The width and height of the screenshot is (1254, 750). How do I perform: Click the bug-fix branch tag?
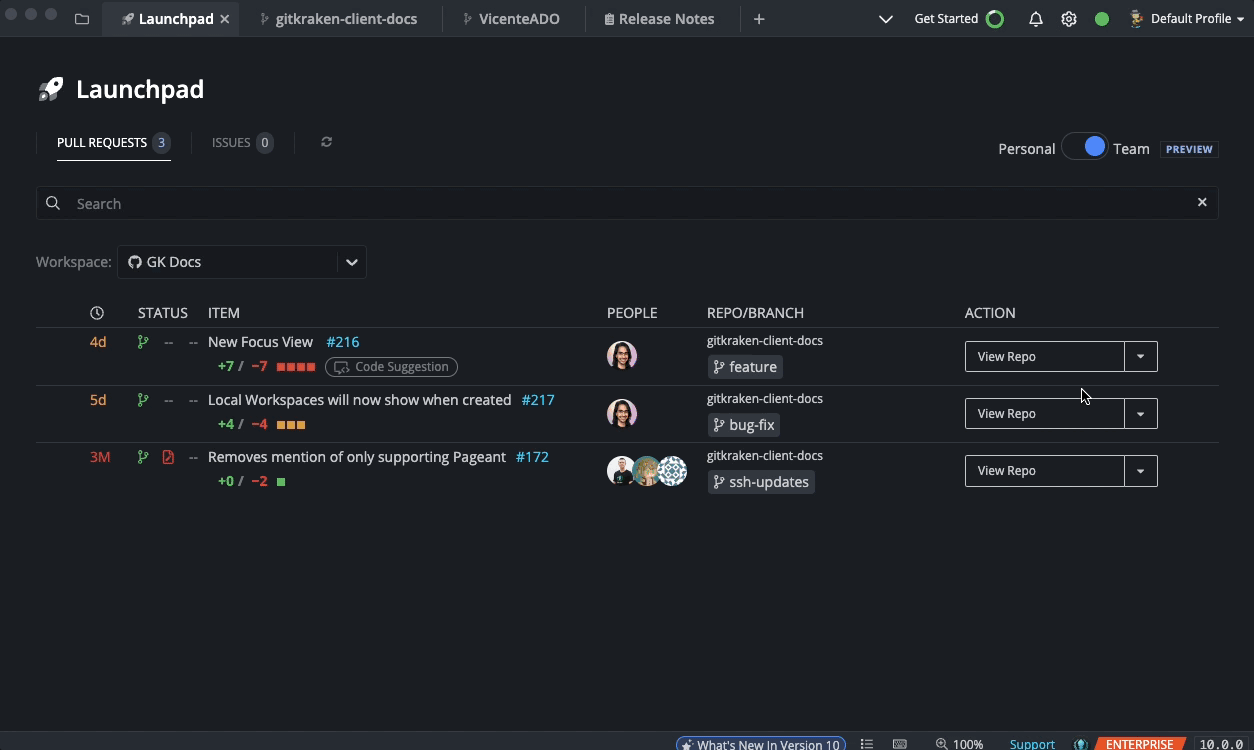(x=744, y=425)
